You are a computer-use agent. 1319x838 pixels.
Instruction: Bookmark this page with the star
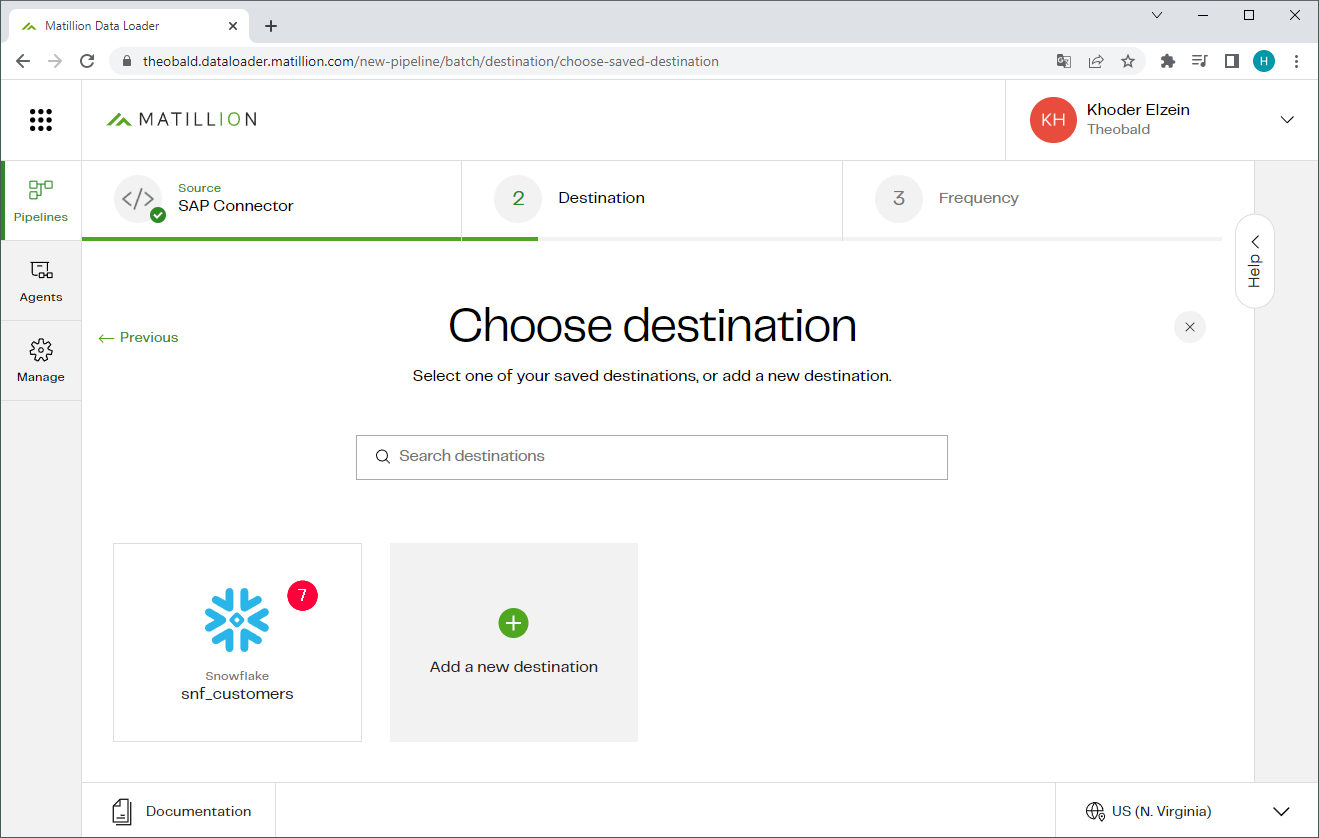(x=1128, y=61)
